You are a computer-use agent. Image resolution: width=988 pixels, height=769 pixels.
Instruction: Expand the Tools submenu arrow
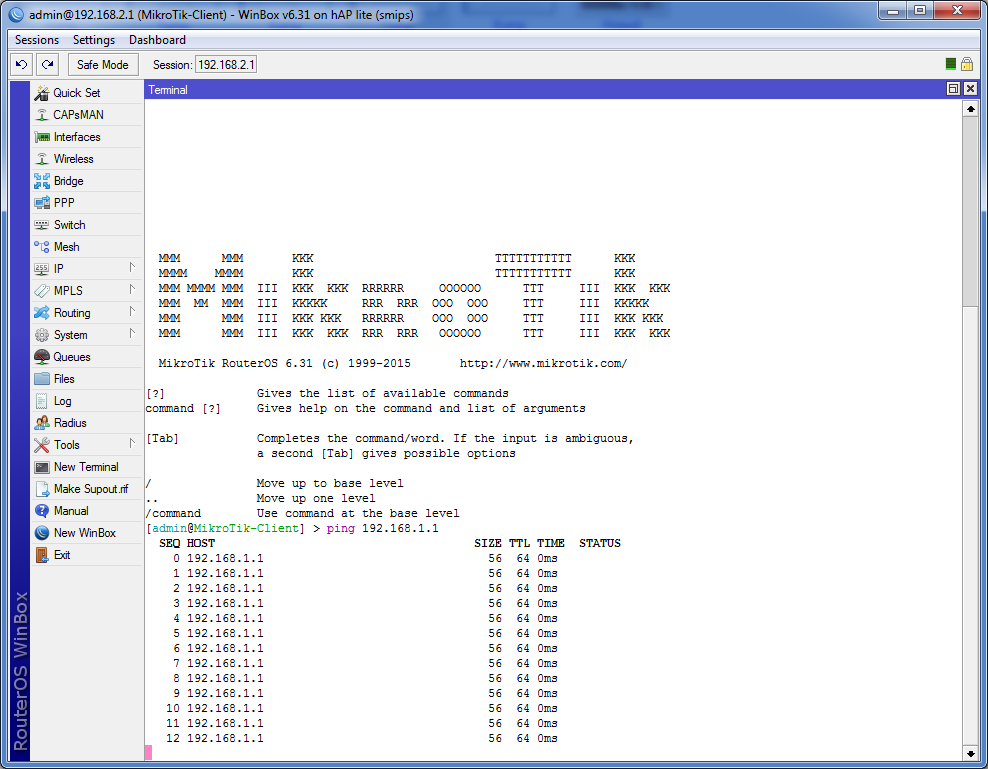(x=132, y=443)
